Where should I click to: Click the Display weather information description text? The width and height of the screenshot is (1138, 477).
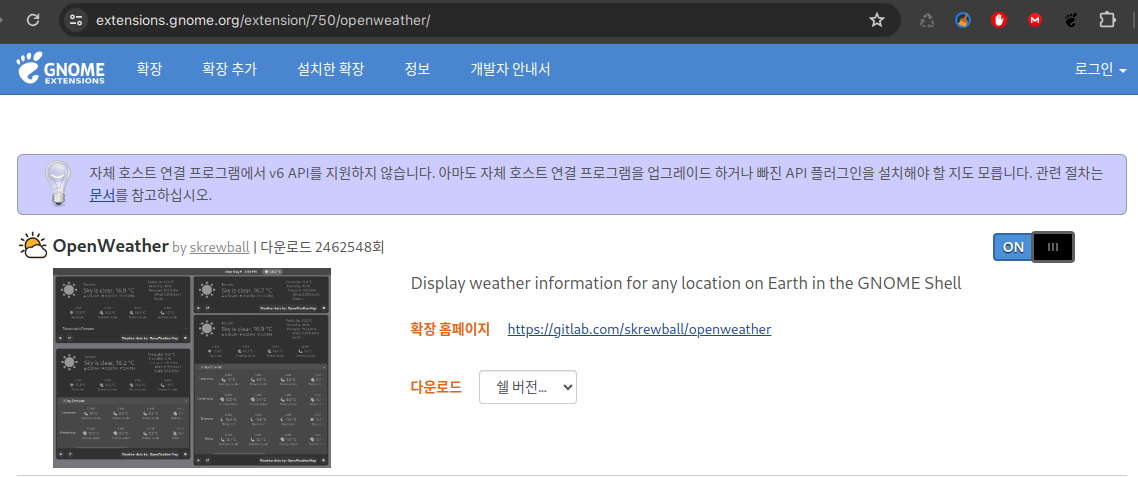click(x=686, y=283)
